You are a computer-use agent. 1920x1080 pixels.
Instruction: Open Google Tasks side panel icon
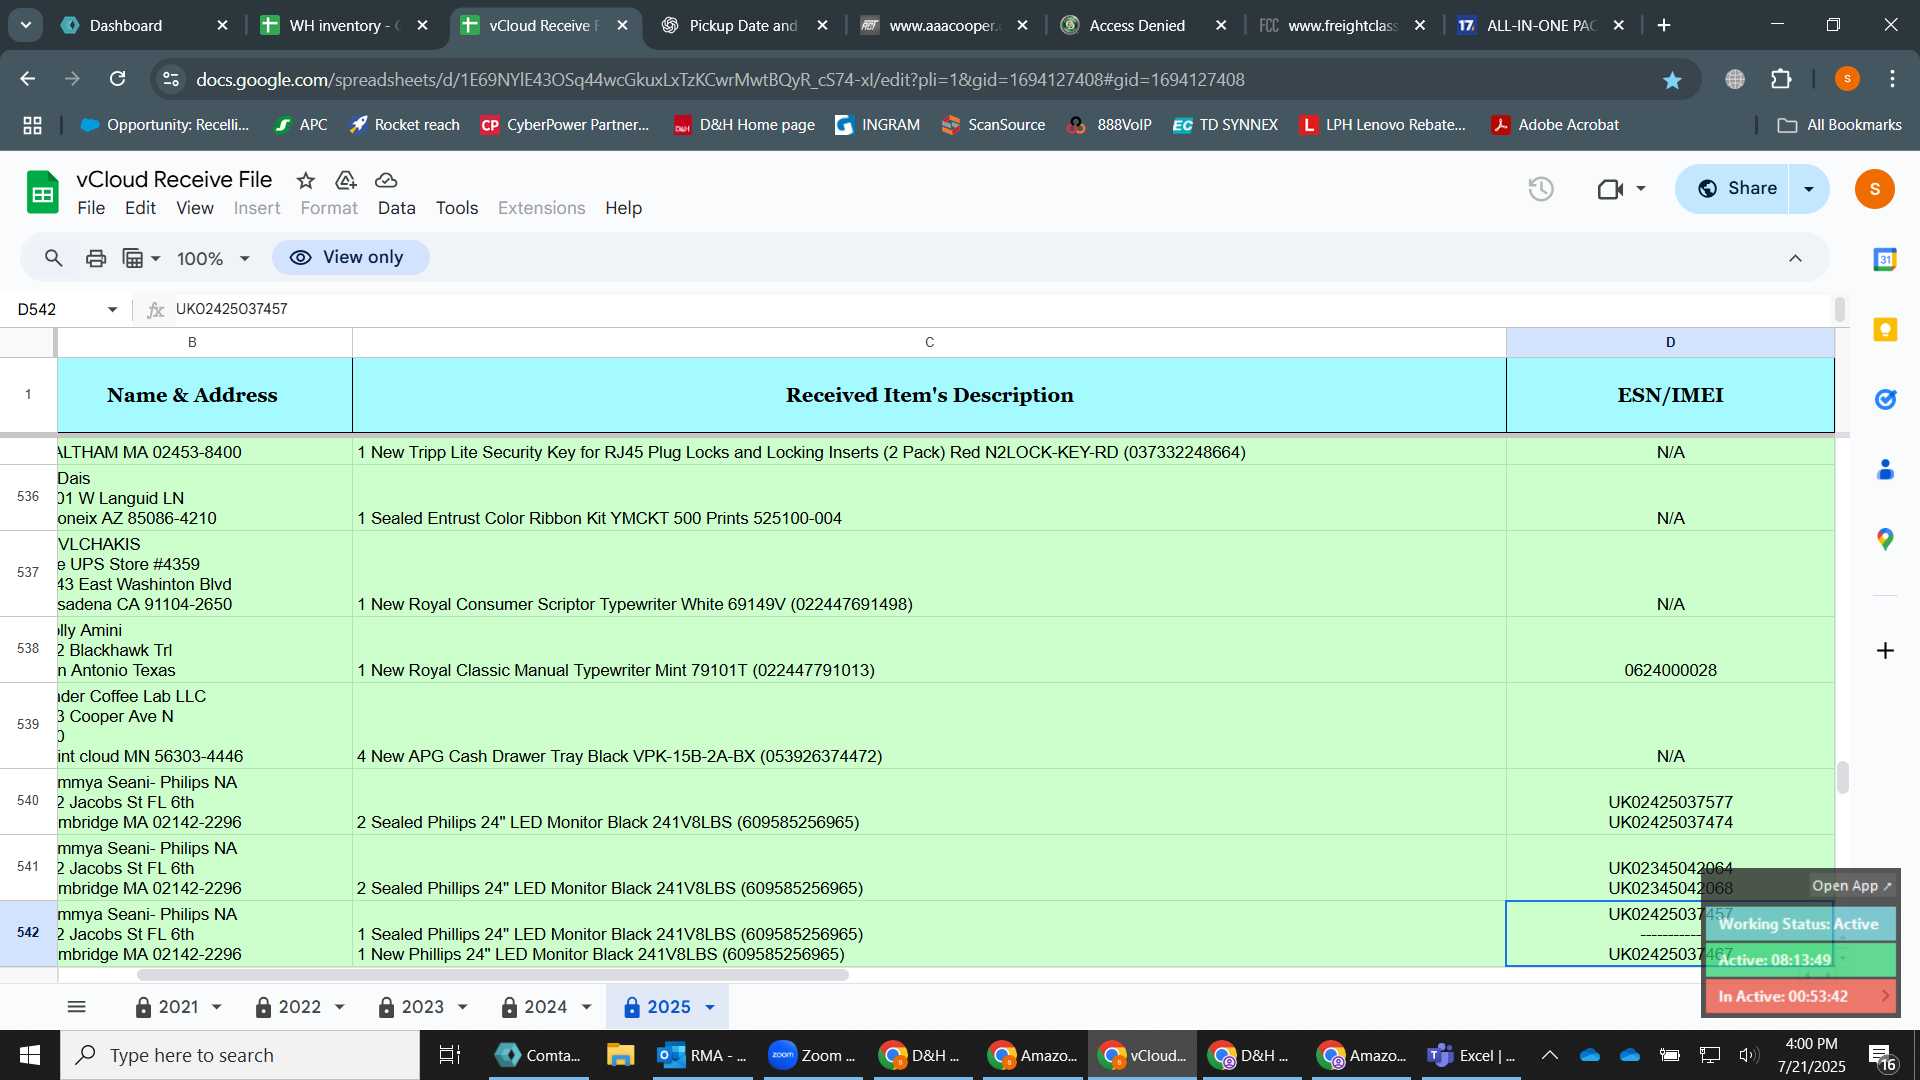[x=1885, y=400]
